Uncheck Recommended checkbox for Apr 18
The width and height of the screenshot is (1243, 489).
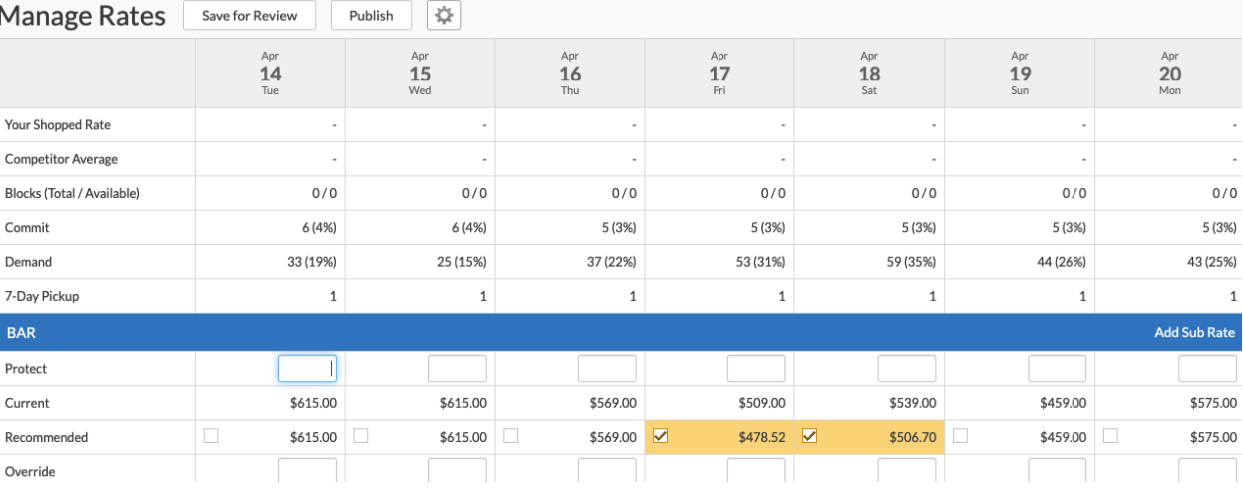[810, 436]
